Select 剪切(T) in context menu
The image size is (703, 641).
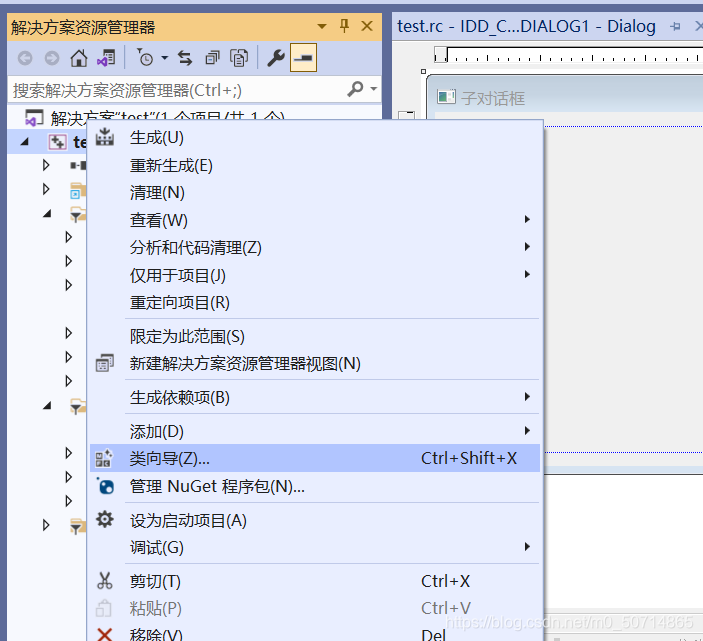314,581
